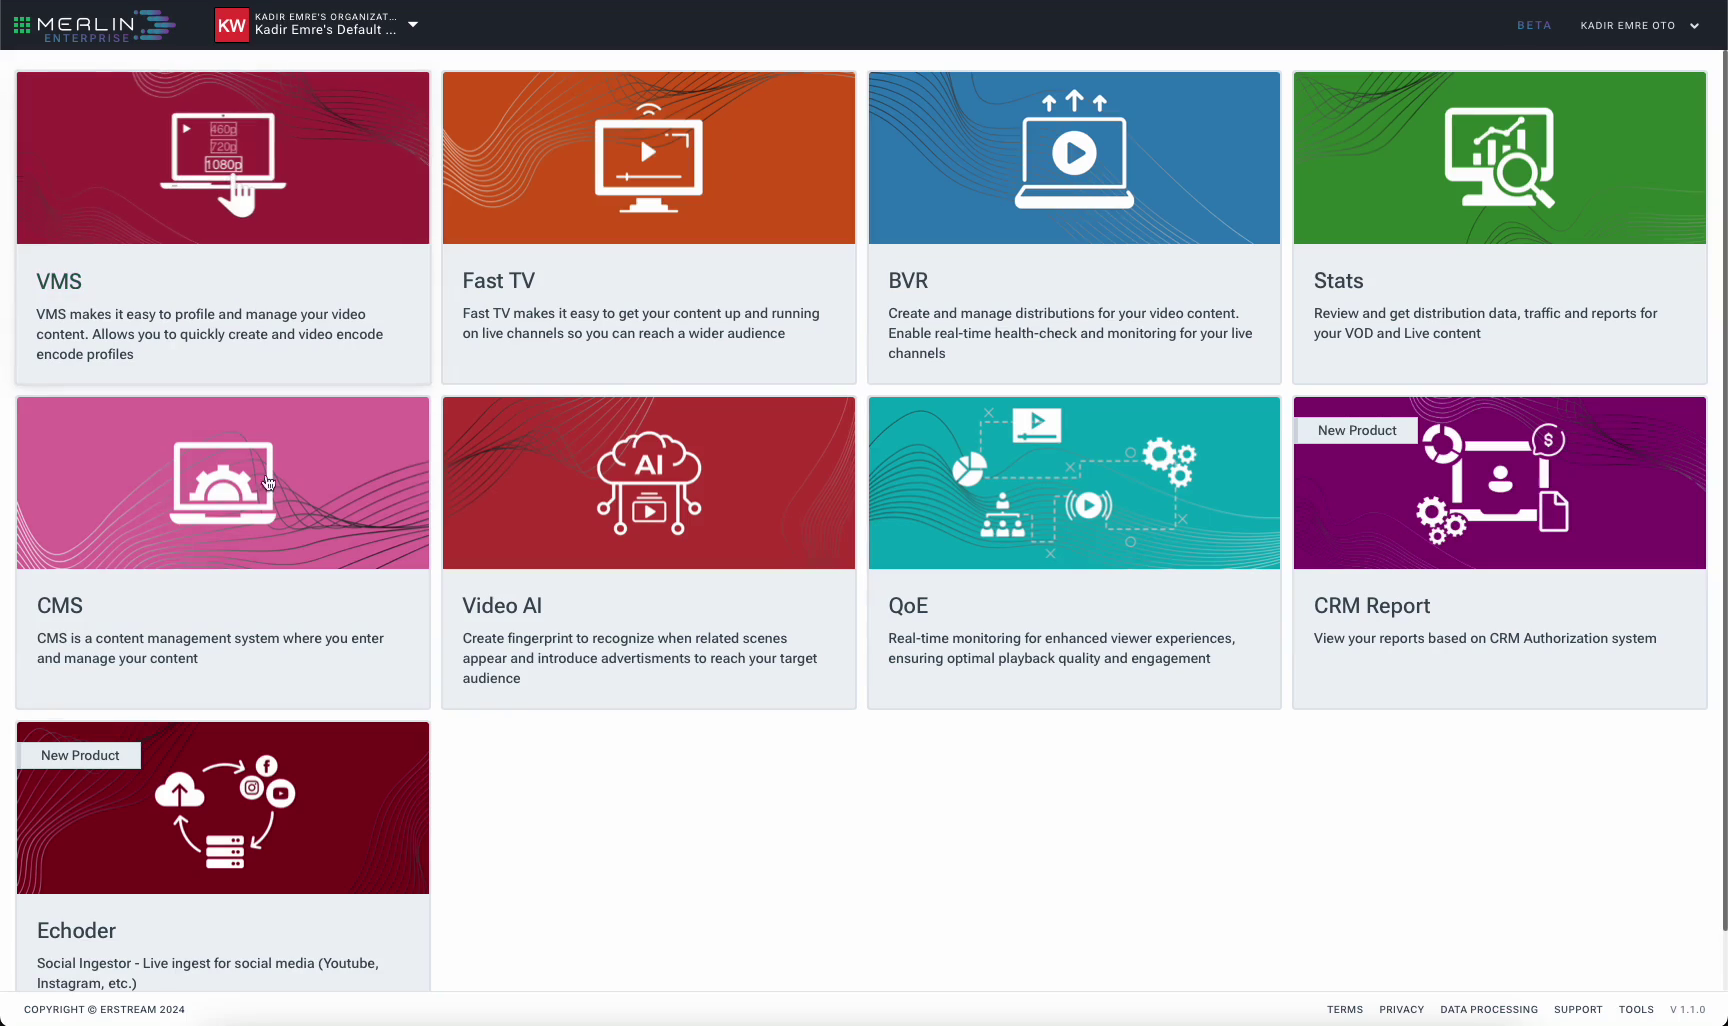Click the Video AI description text
The width and height of the screenshot is (1728, 1026).
coord(640,658)
